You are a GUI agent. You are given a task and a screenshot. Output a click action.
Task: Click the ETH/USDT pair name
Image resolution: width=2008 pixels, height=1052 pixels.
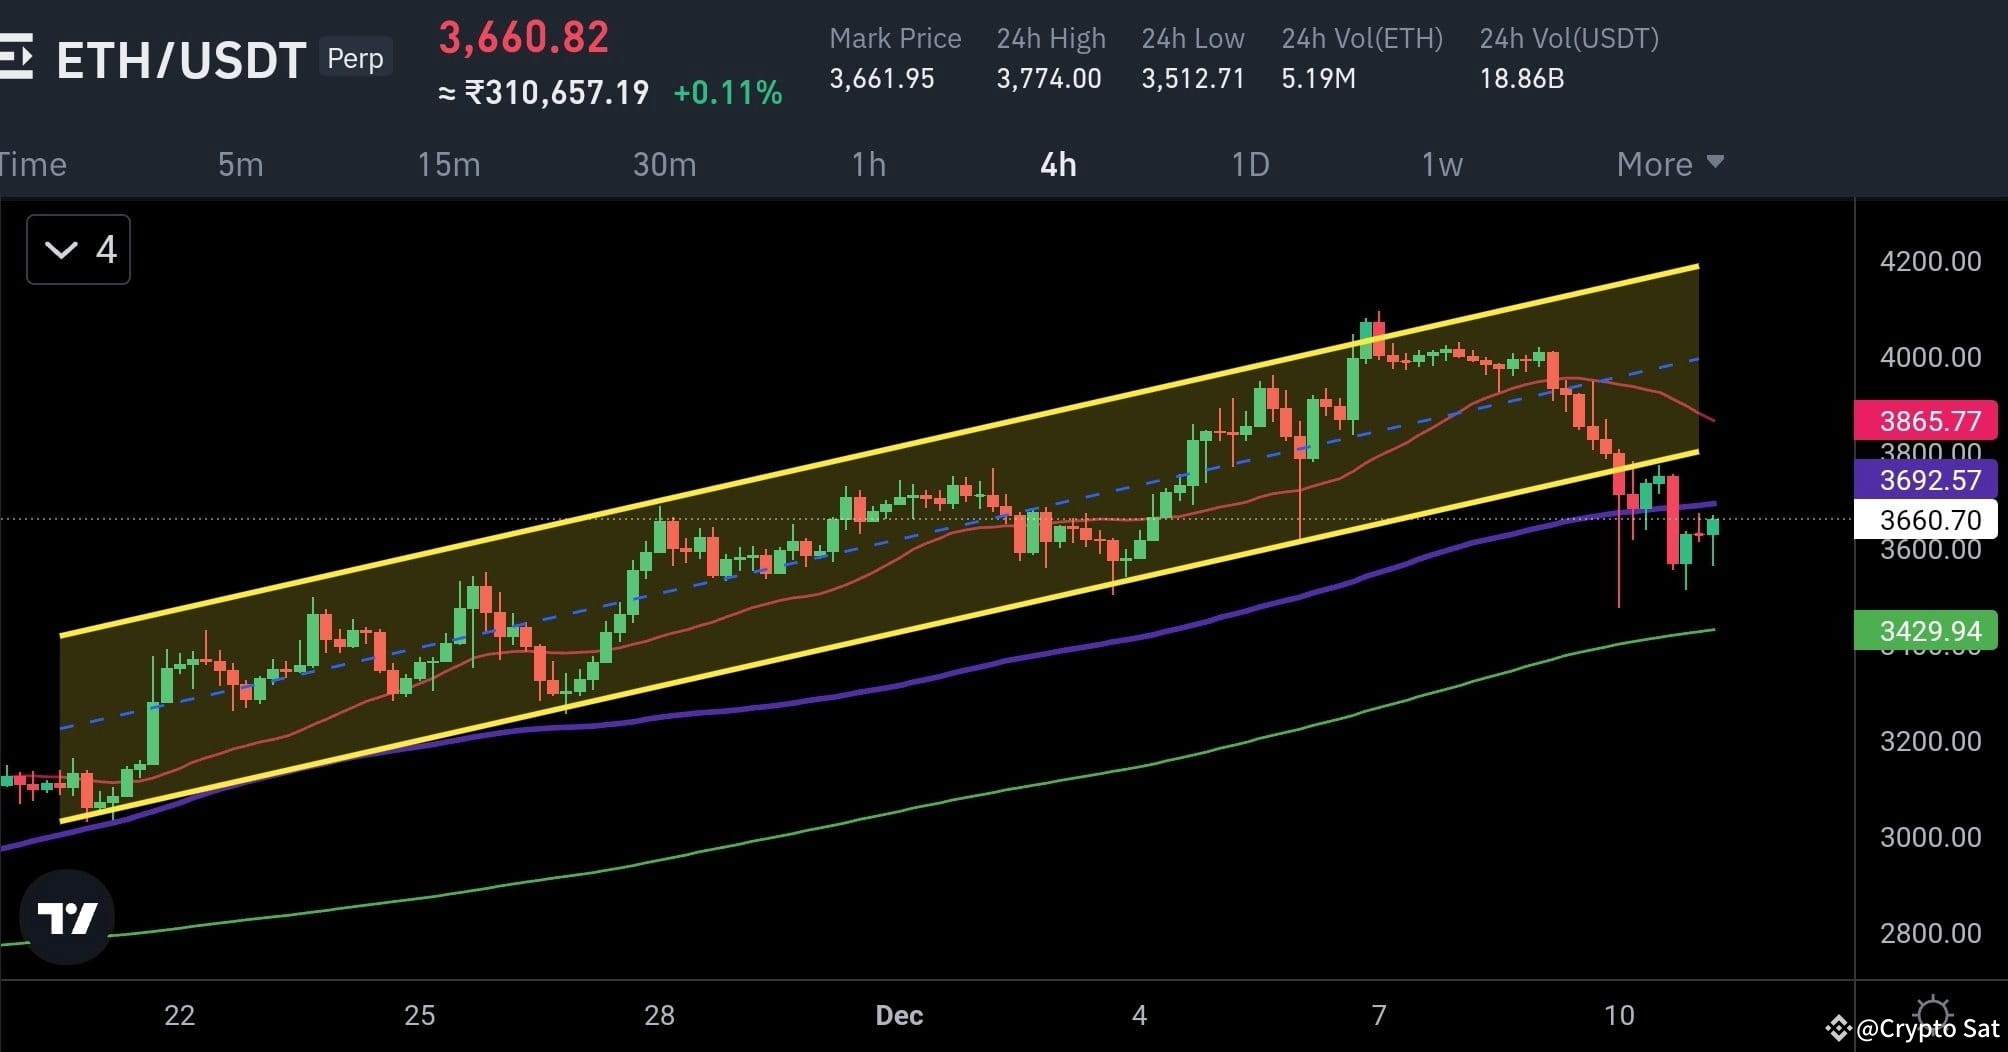pos(180,58)
